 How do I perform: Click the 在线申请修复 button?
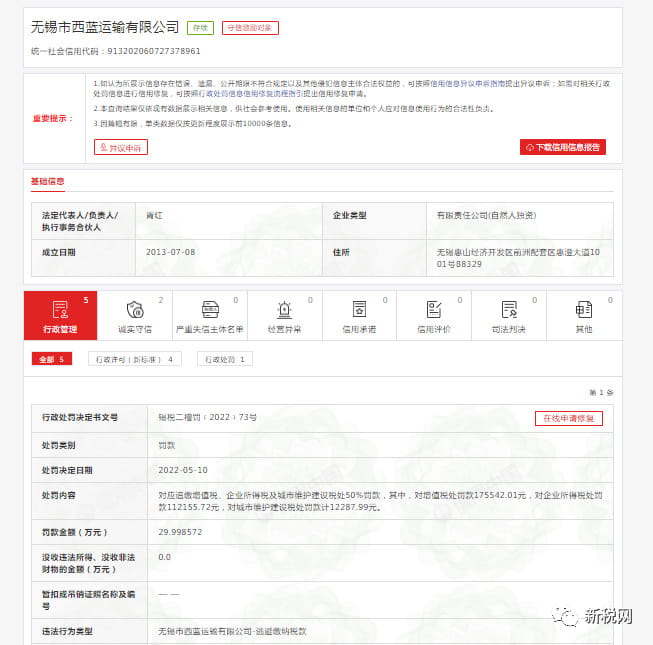click(x=569, y=418)
